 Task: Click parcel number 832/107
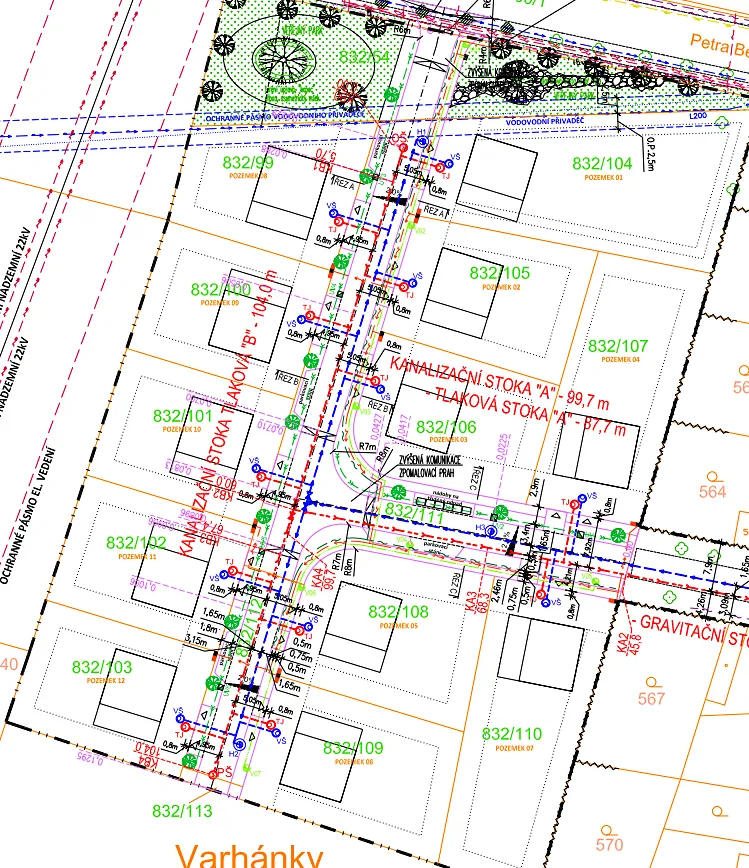tap(618, 346)
